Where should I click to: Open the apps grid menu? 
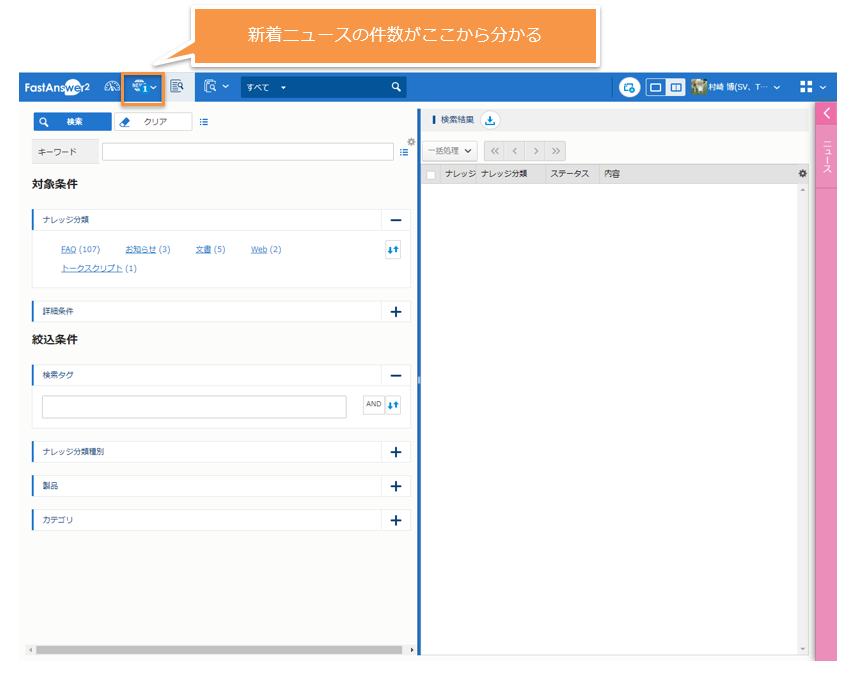pos(806,87)
